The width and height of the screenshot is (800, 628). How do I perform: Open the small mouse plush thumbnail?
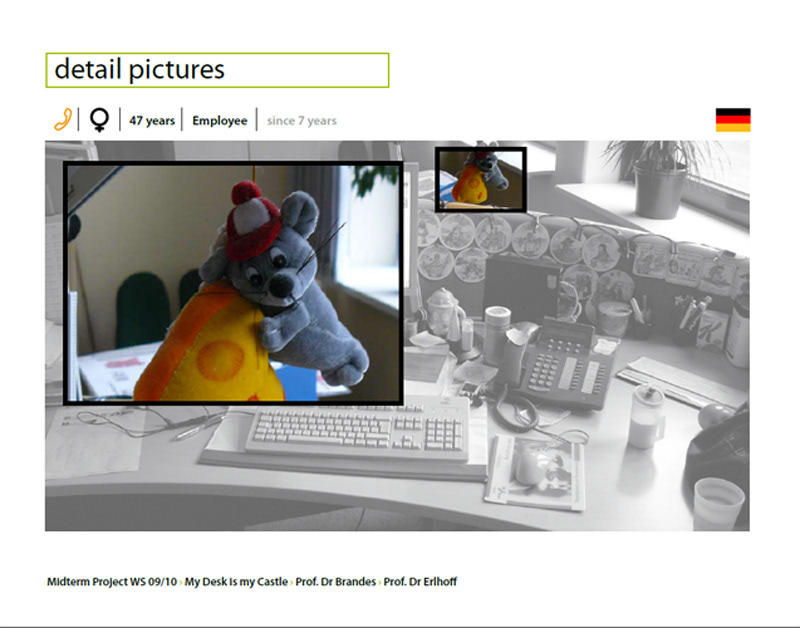coord(481,180)
